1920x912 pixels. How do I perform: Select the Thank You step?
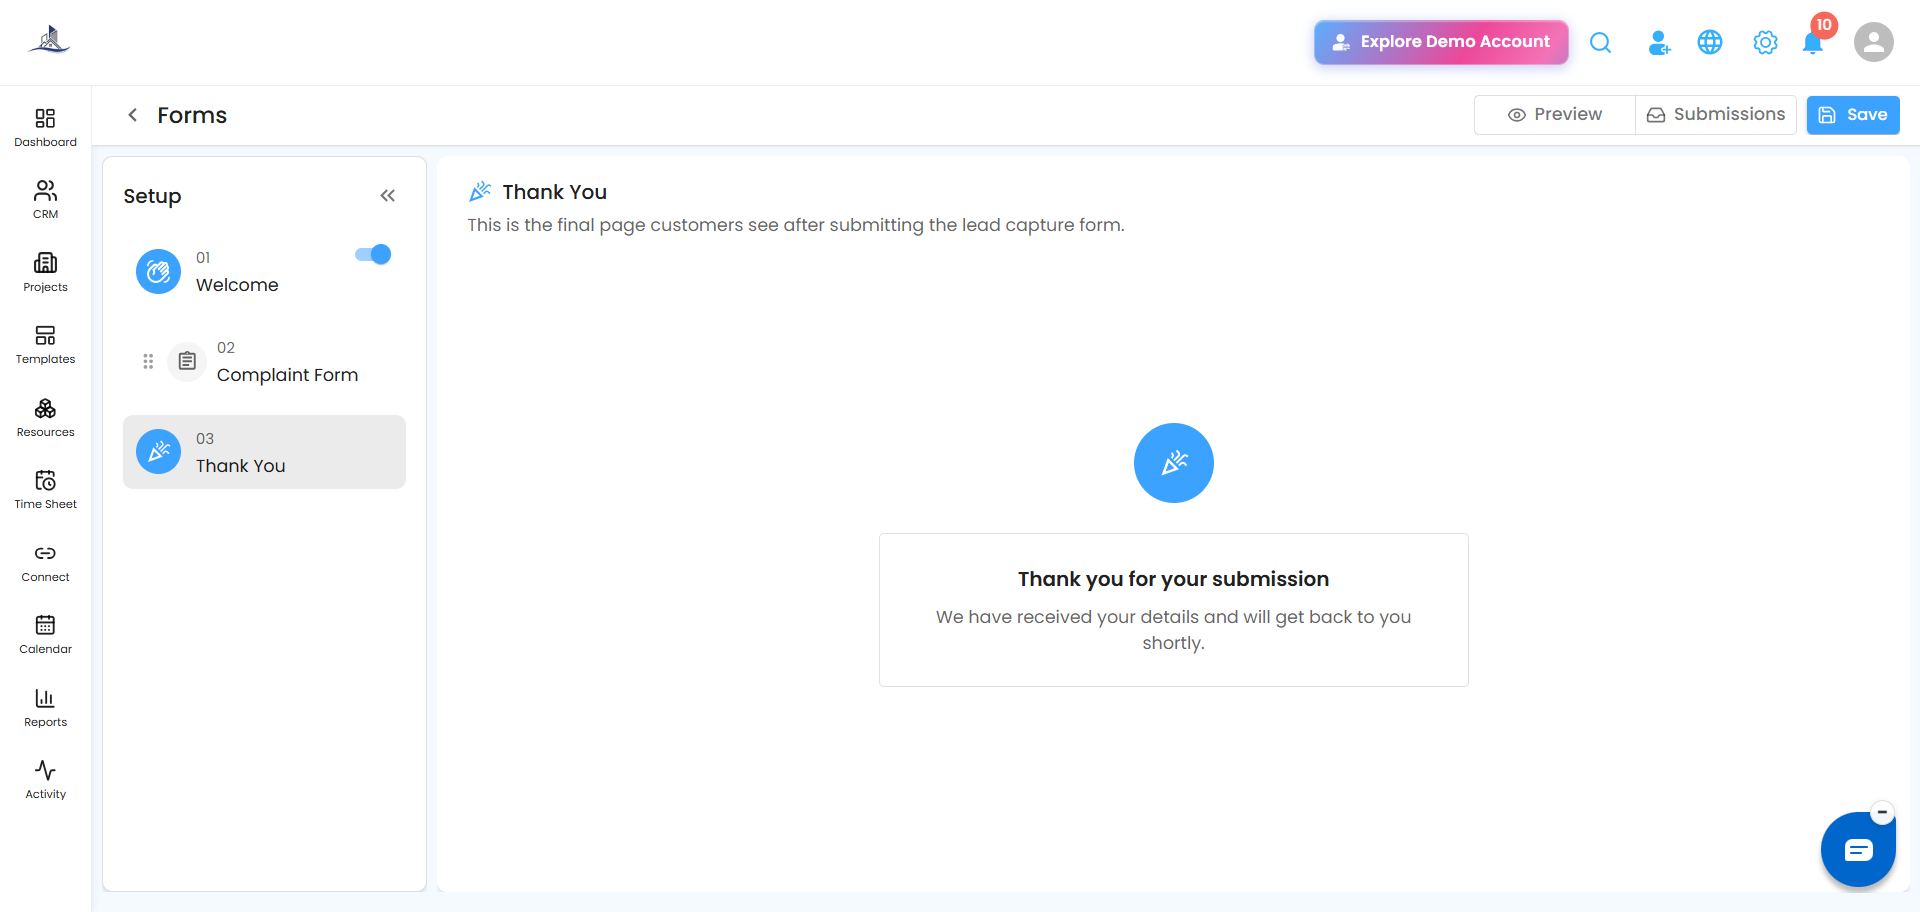(x=264, y=452)
